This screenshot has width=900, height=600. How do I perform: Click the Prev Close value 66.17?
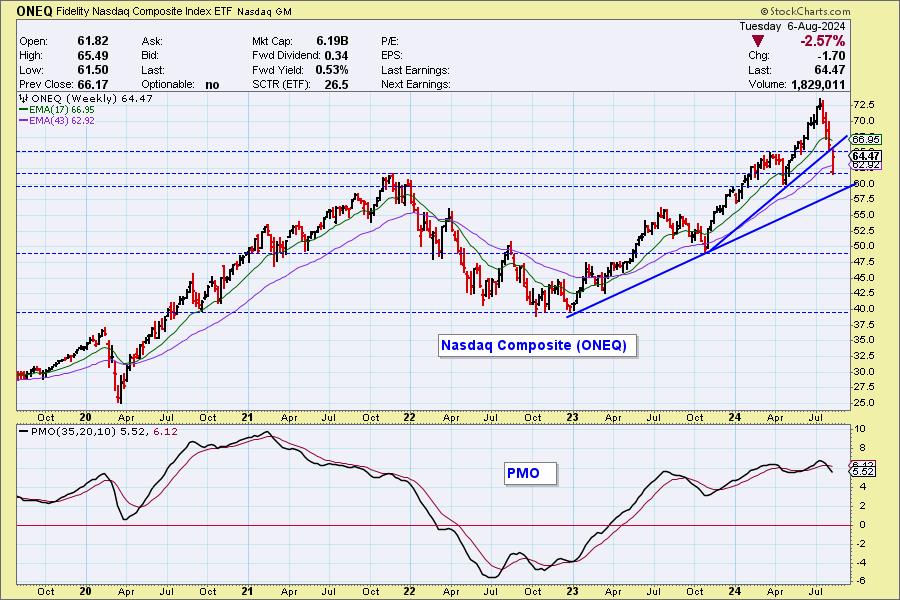pyautogui.click(x=93, y=84)
